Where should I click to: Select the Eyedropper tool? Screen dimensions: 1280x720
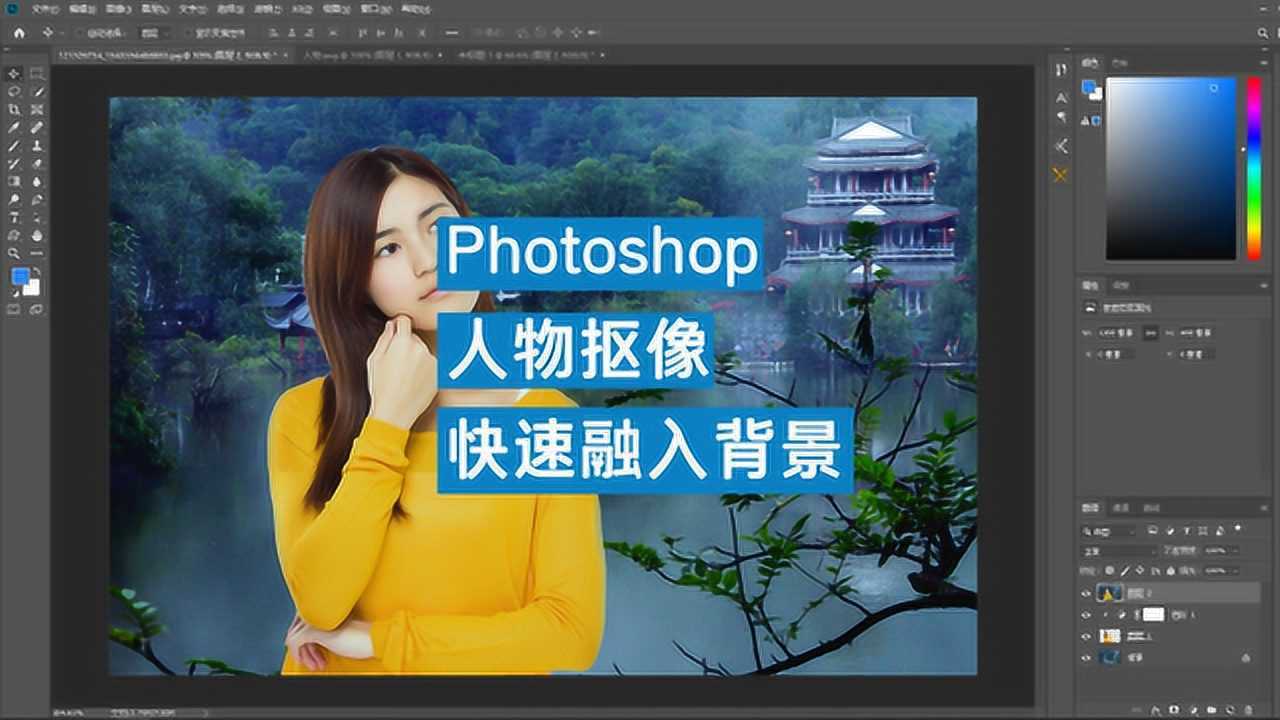point(14,127)
